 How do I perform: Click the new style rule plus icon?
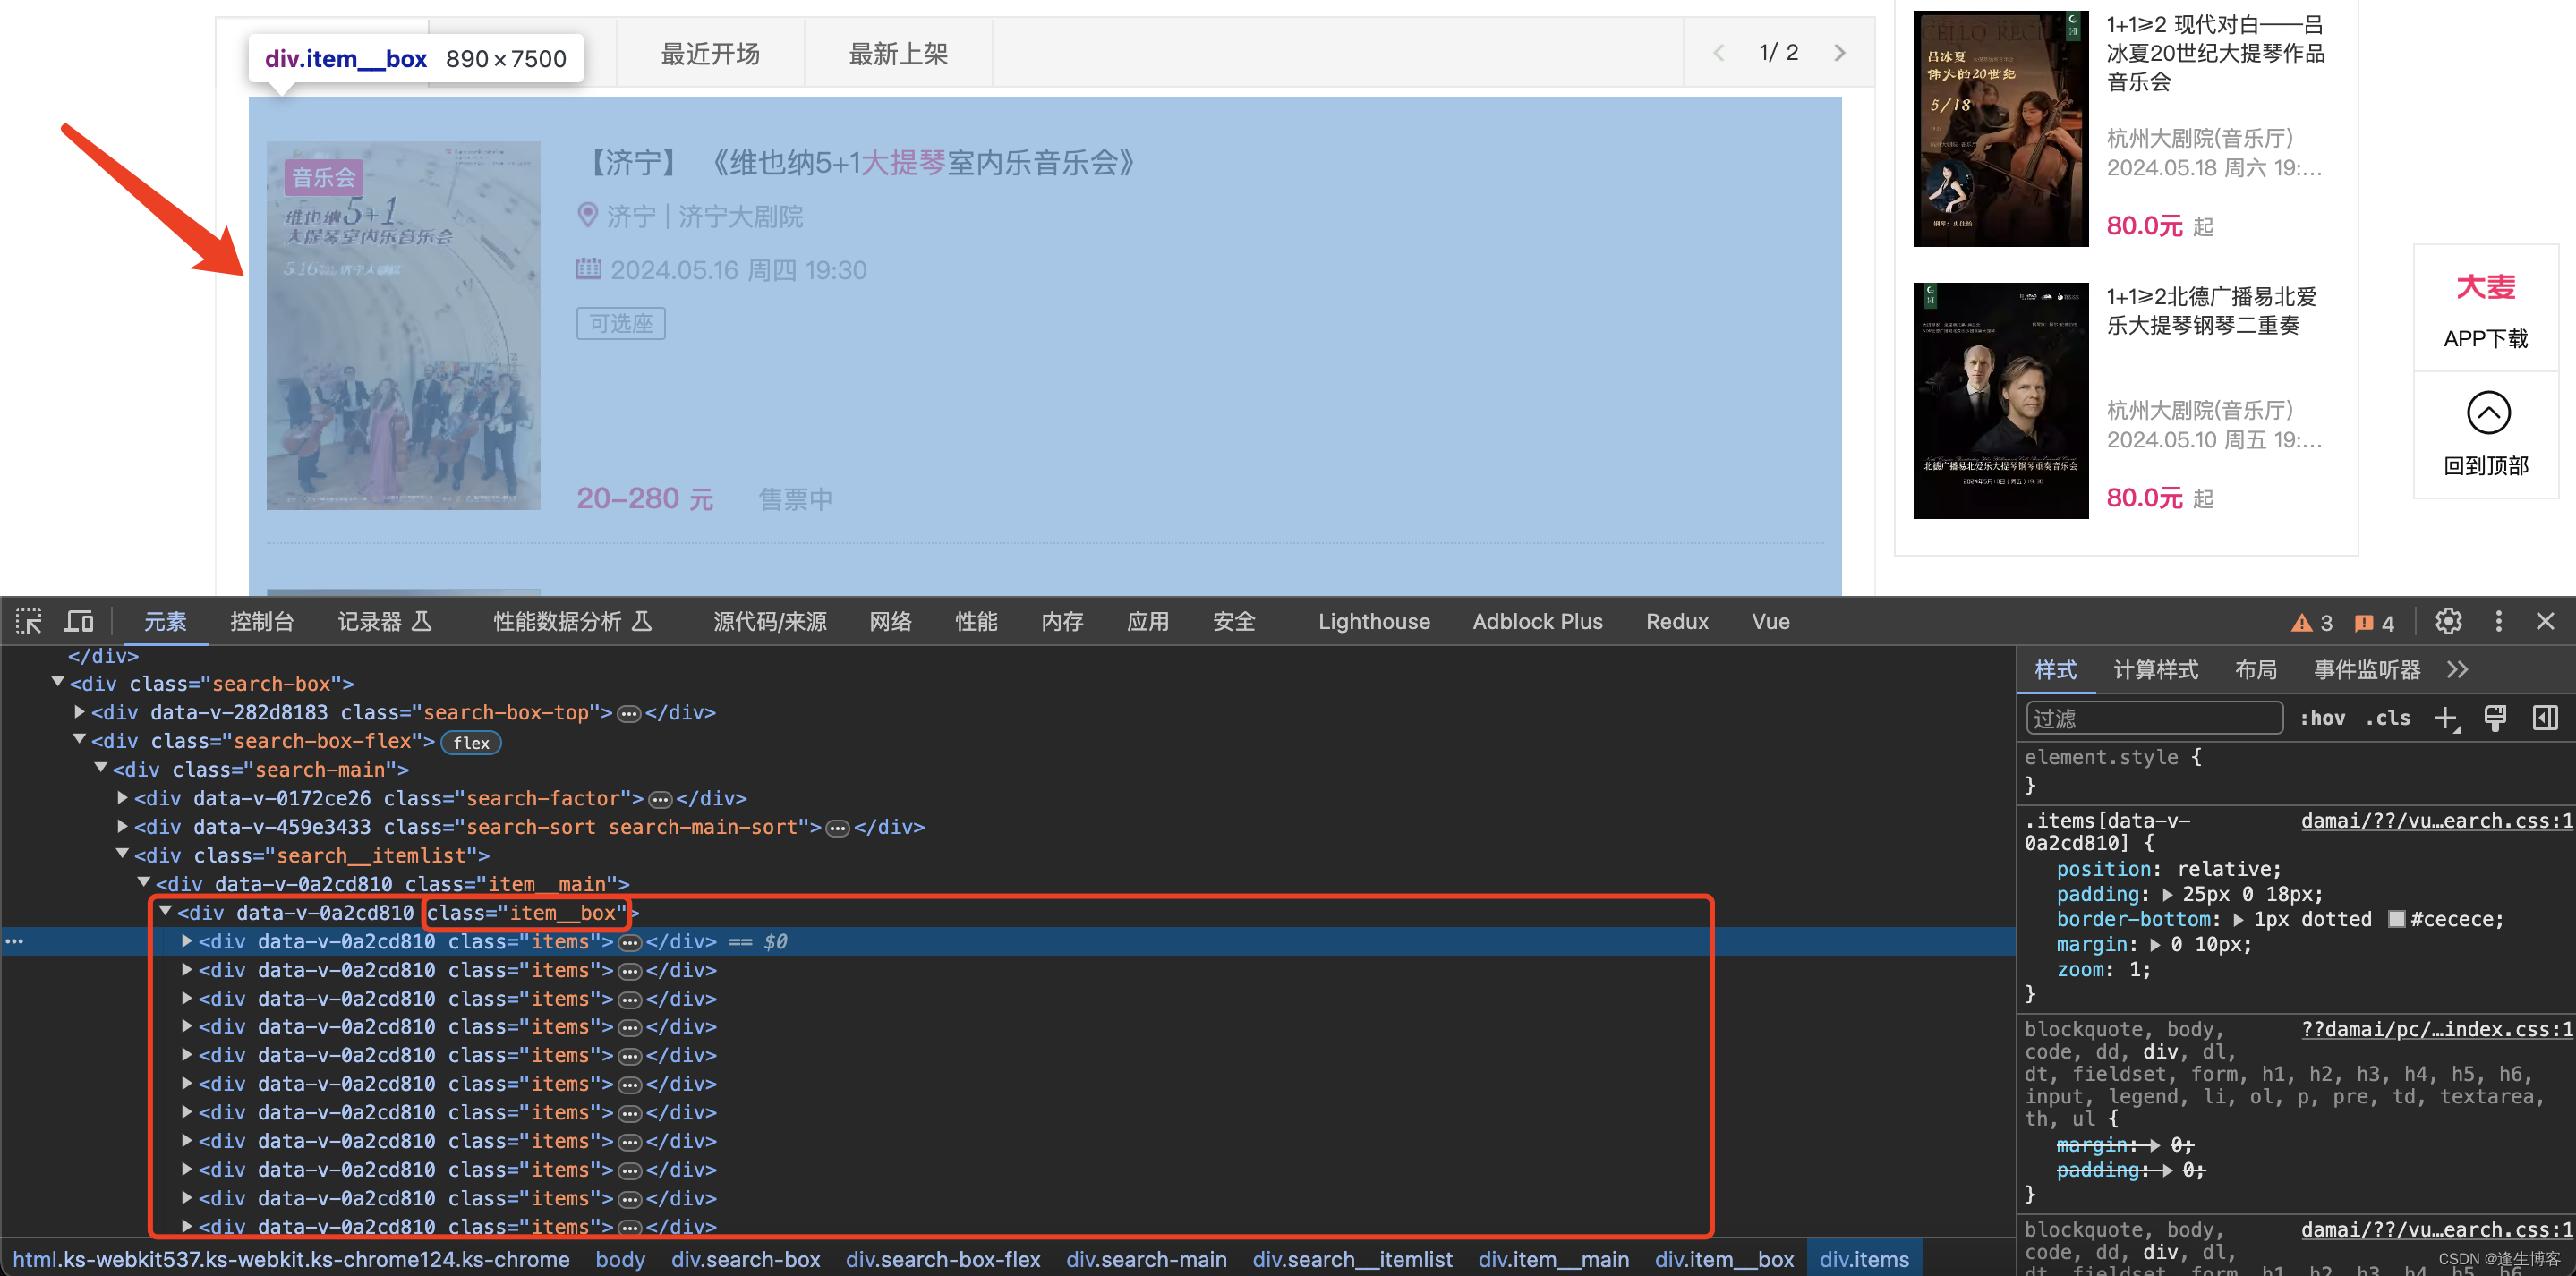click(x=2445, y=718)
